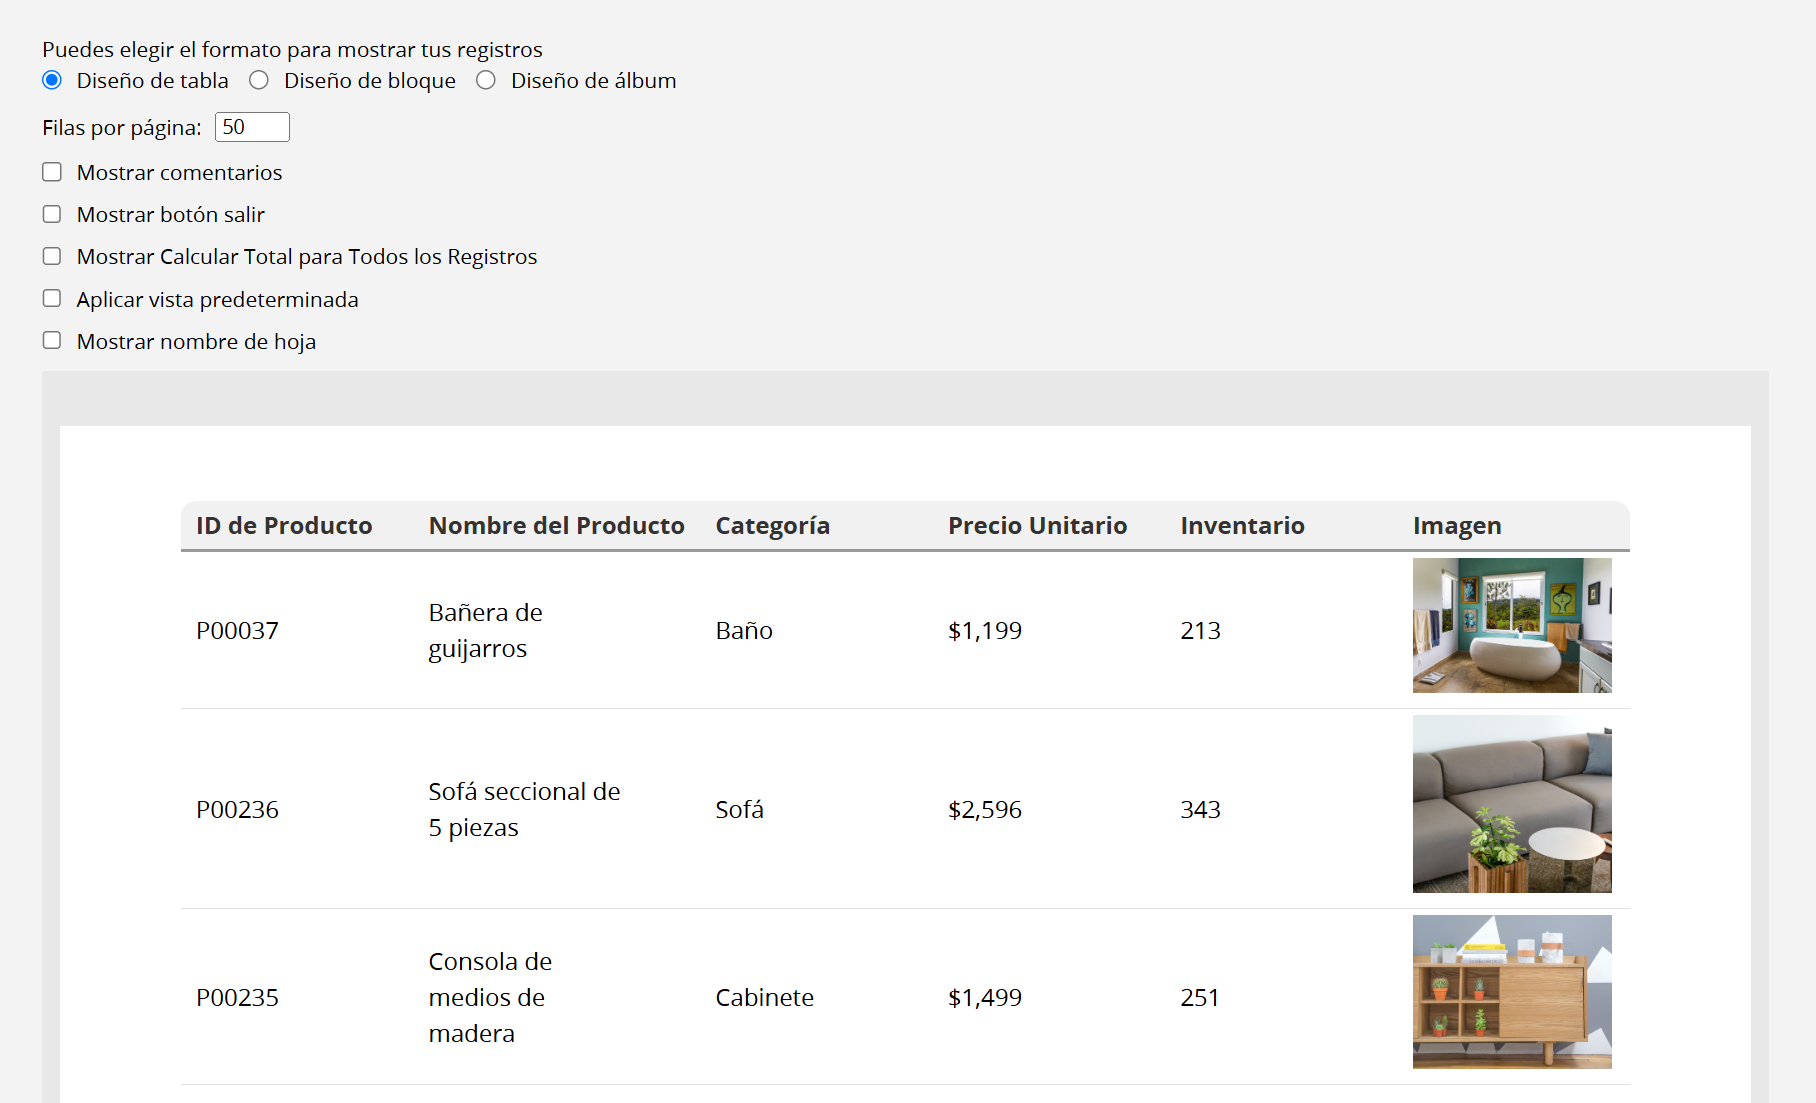Click the $2,596 price cell

[985, 810]
